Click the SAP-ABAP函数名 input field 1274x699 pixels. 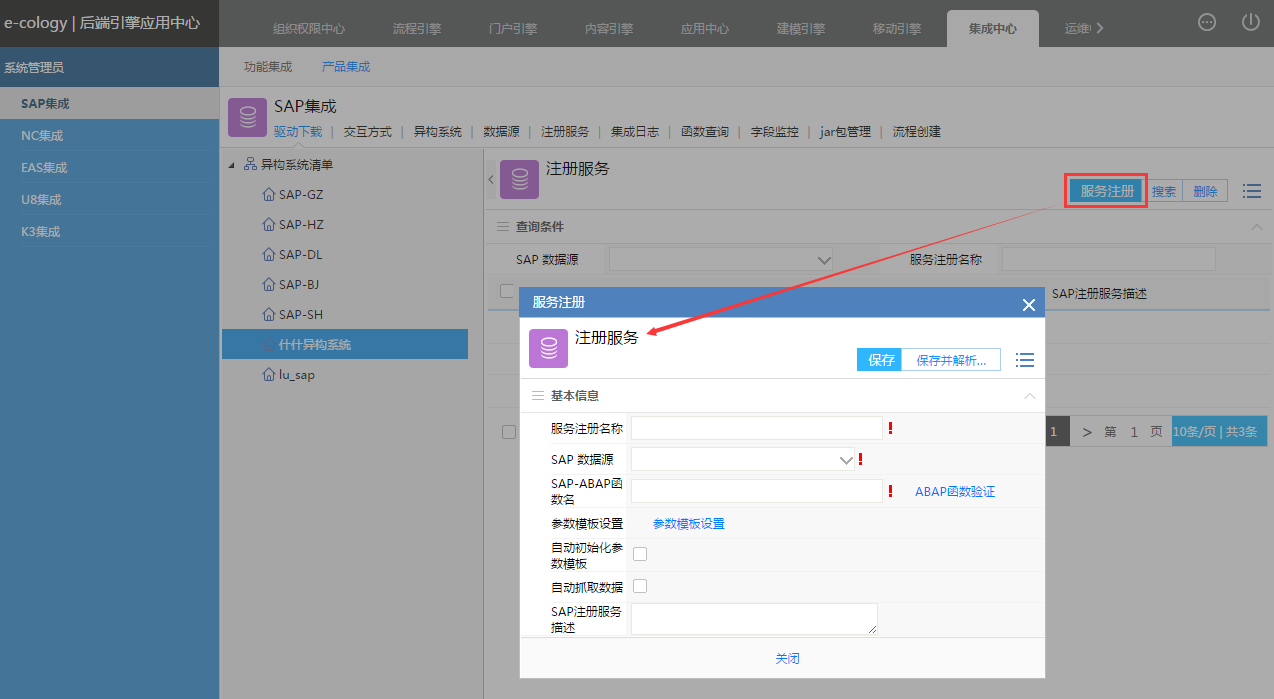coord(757,491)
